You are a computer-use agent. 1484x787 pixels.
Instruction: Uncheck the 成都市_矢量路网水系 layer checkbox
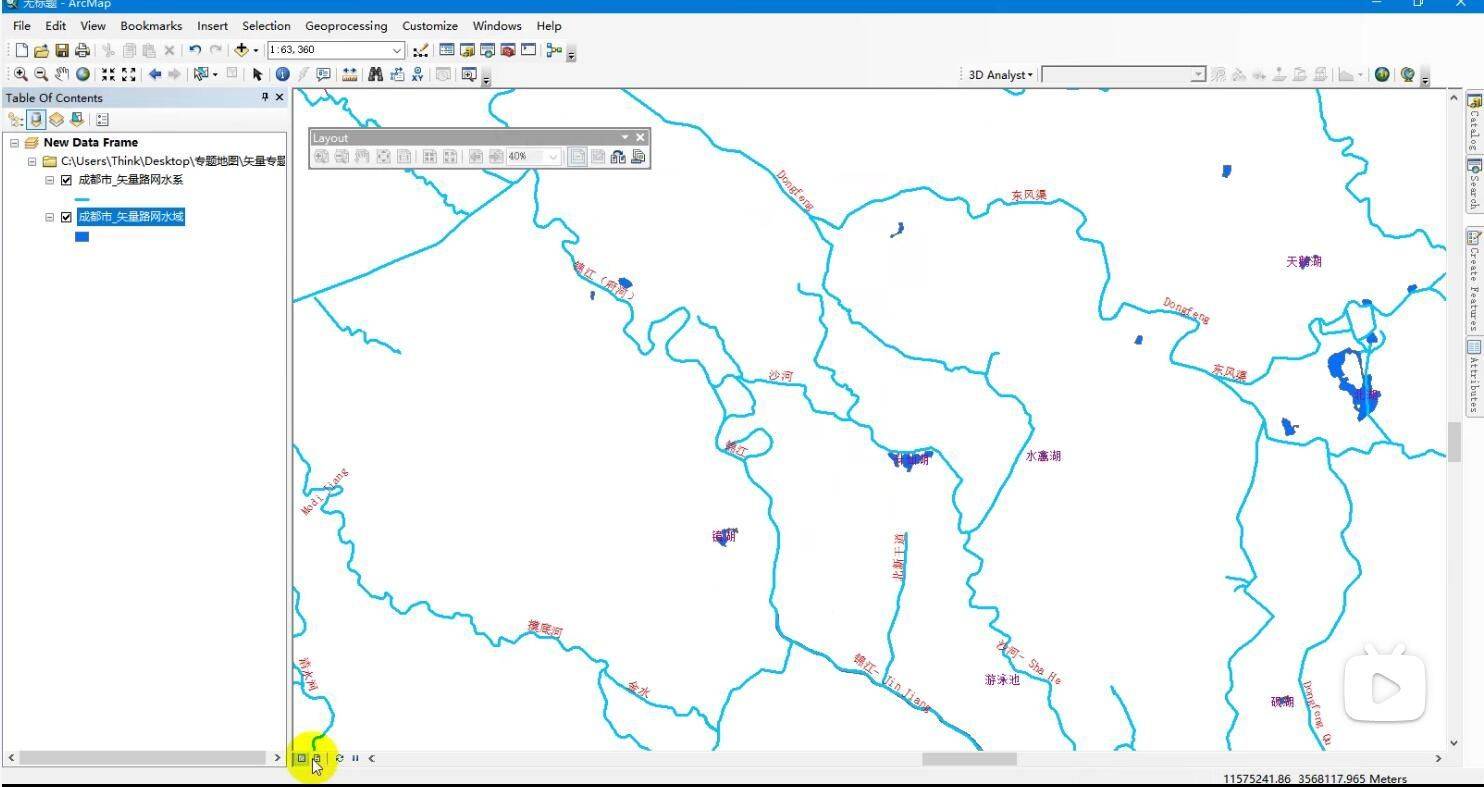coord(67,181)
